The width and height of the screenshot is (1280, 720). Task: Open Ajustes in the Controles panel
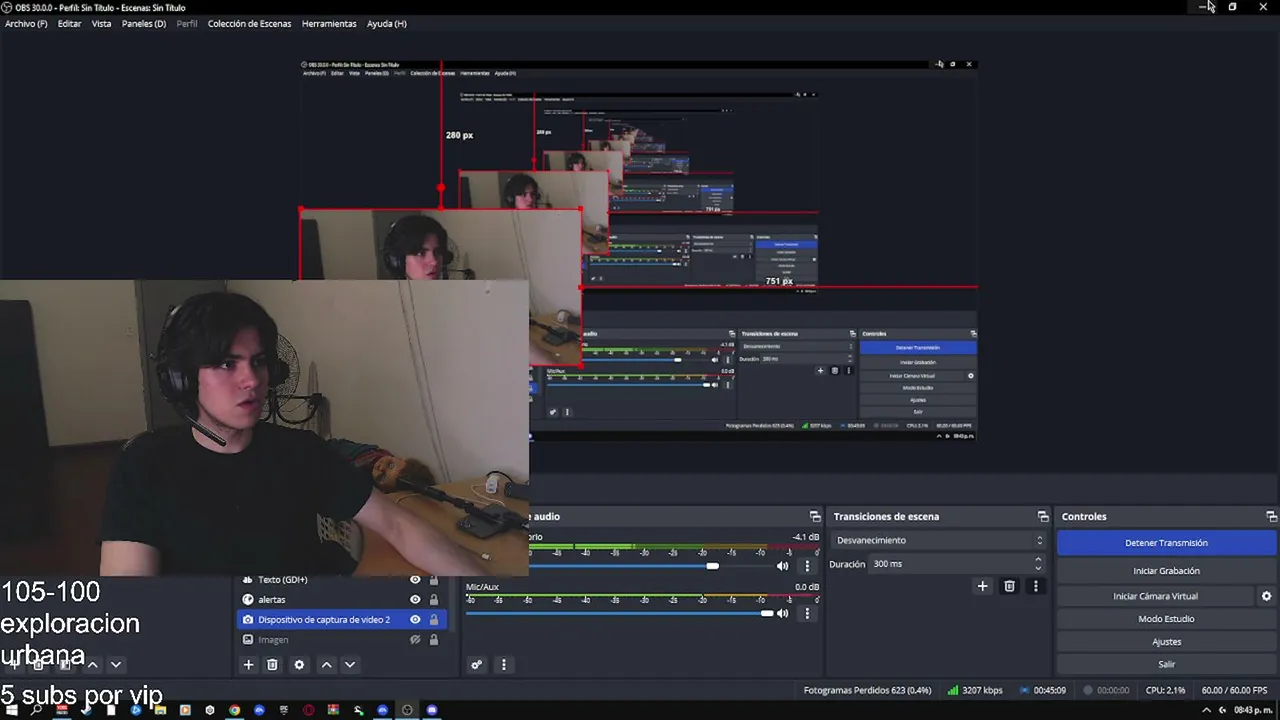pyautogui.click(x=1166, y=642)
